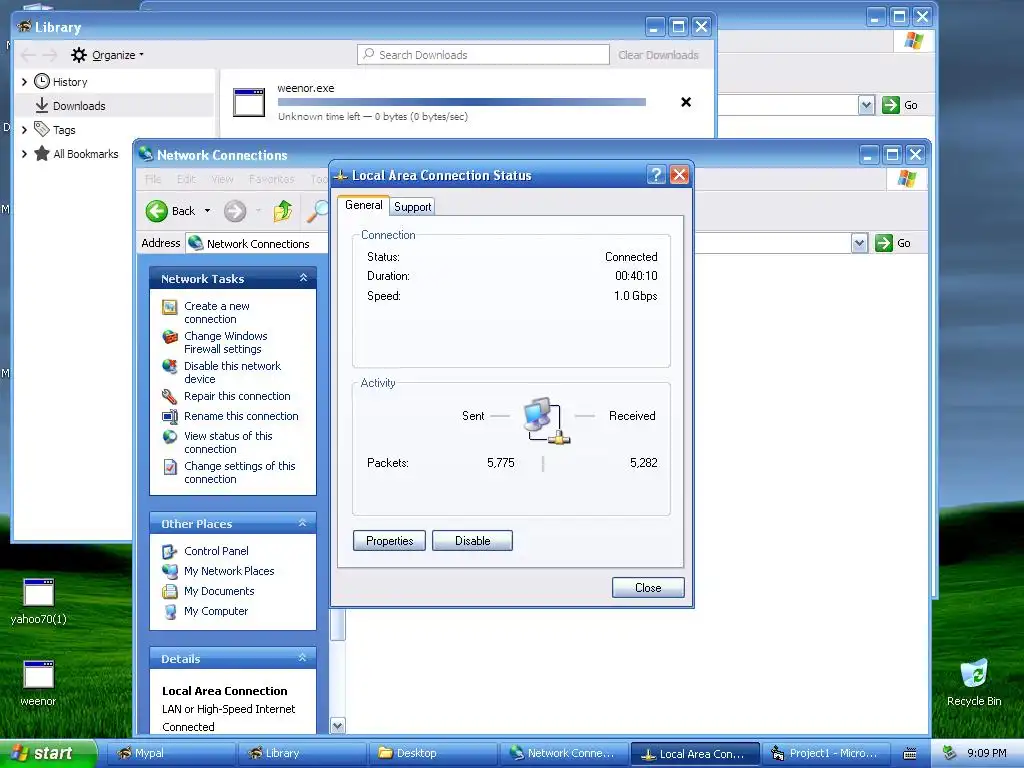This screenshot has width=1024, height=768.
Task: Click View status of this connection
Action: point(228,442)
